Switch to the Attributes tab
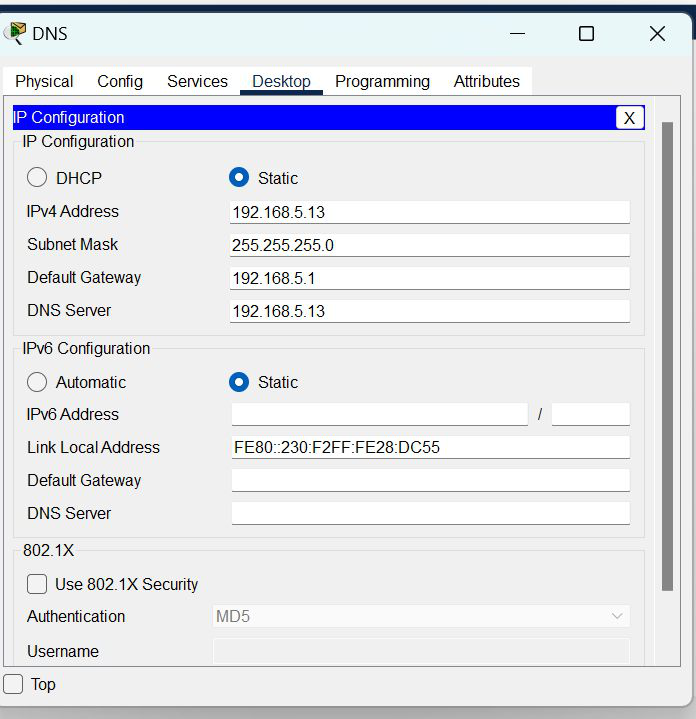The height and width of the screenshot is (719, 696). 486,81
